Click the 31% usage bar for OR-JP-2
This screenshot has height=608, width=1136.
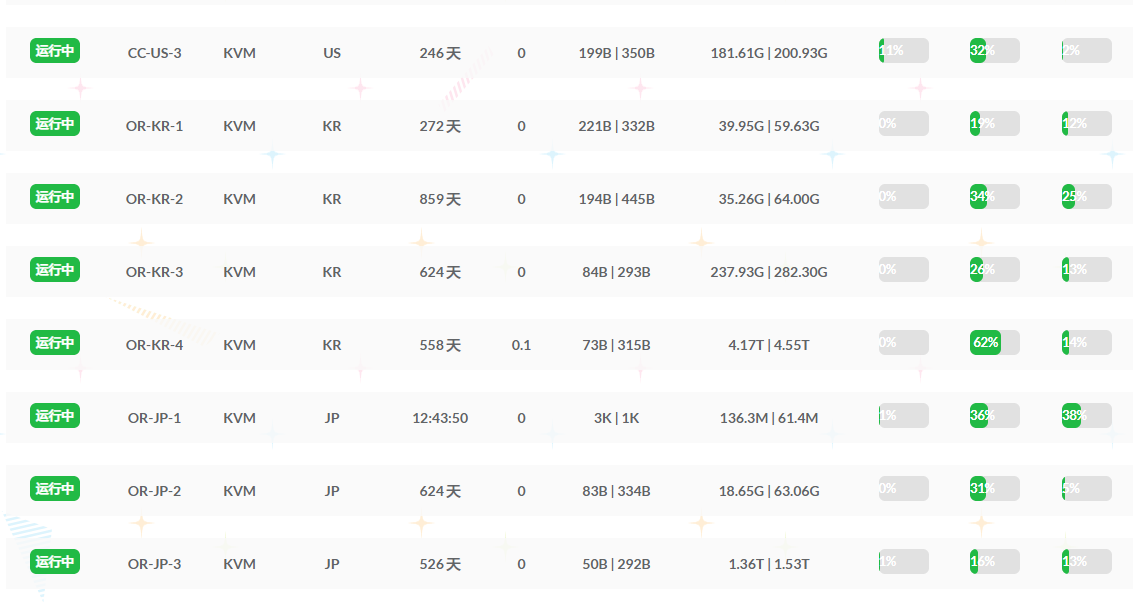pyautogui.click(x=994, y=489)
